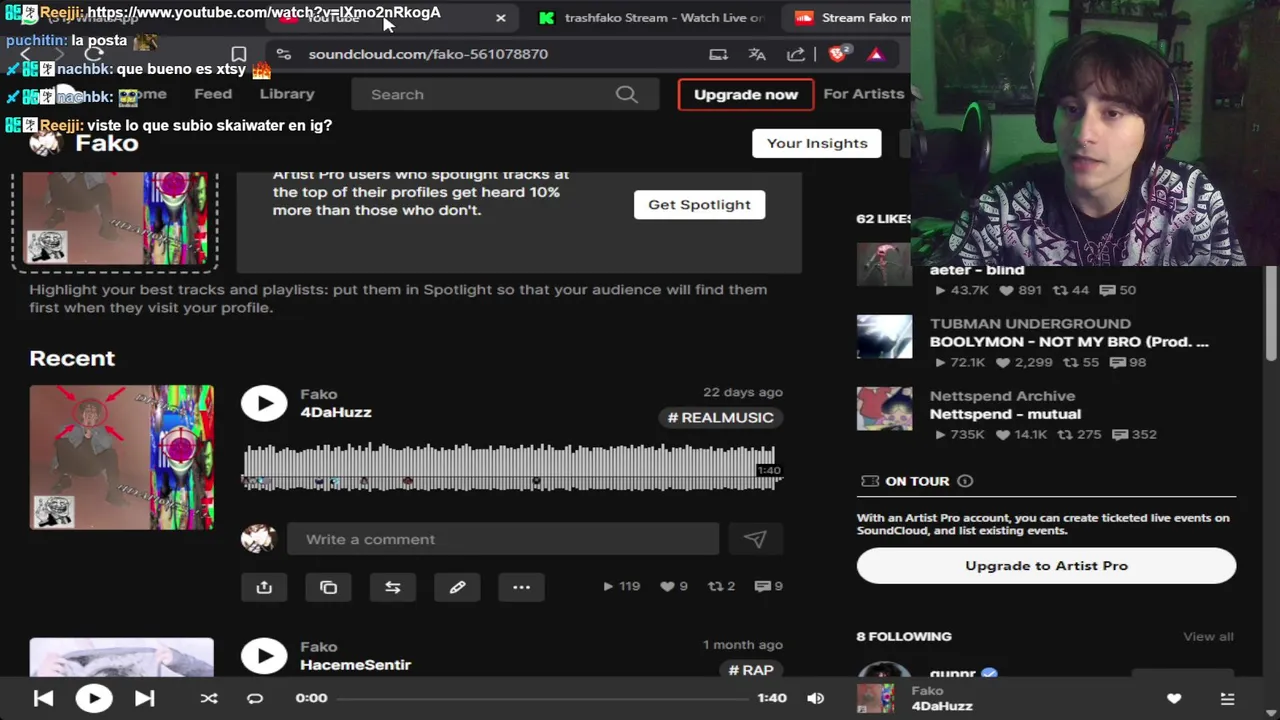Click the Write a comment field
Image resolution: width=1280 pixels, height=720 pixels.
point(503,539)
